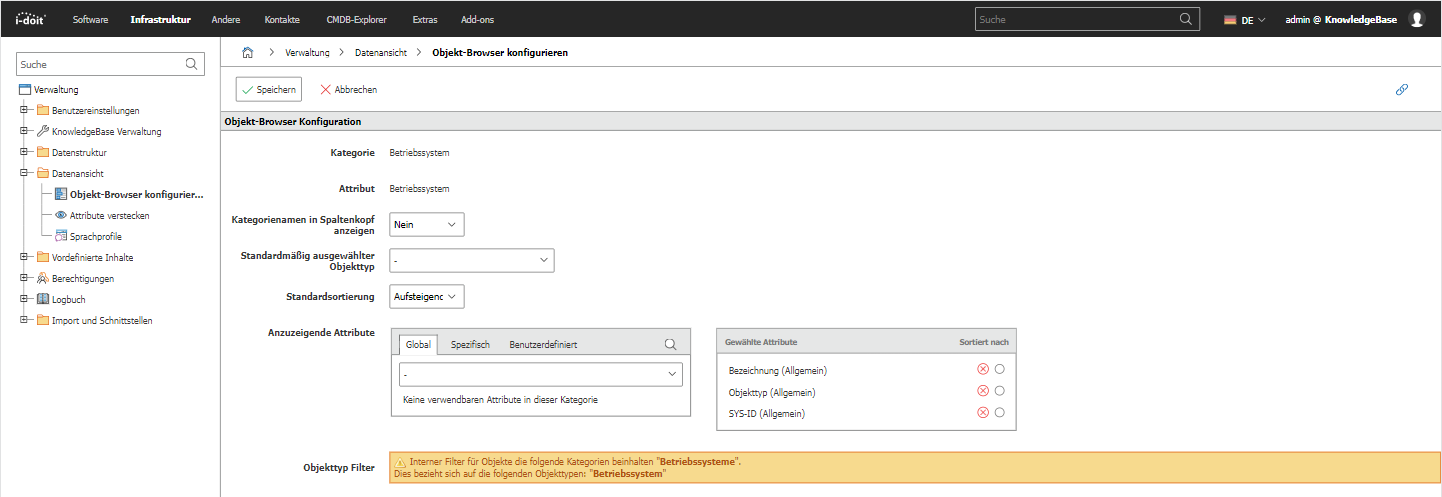Open Kategorienamen in Spaltenkopf dropdown
This screenshot has height=497, width=1442.
[427, 225]
